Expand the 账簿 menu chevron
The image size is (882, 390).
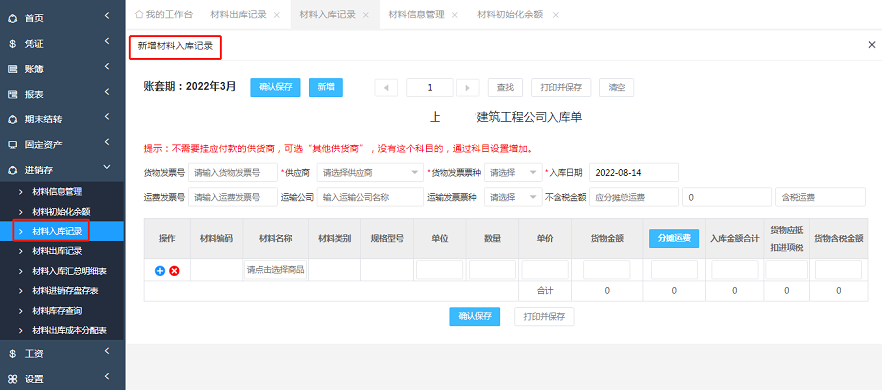coord(107,67)
